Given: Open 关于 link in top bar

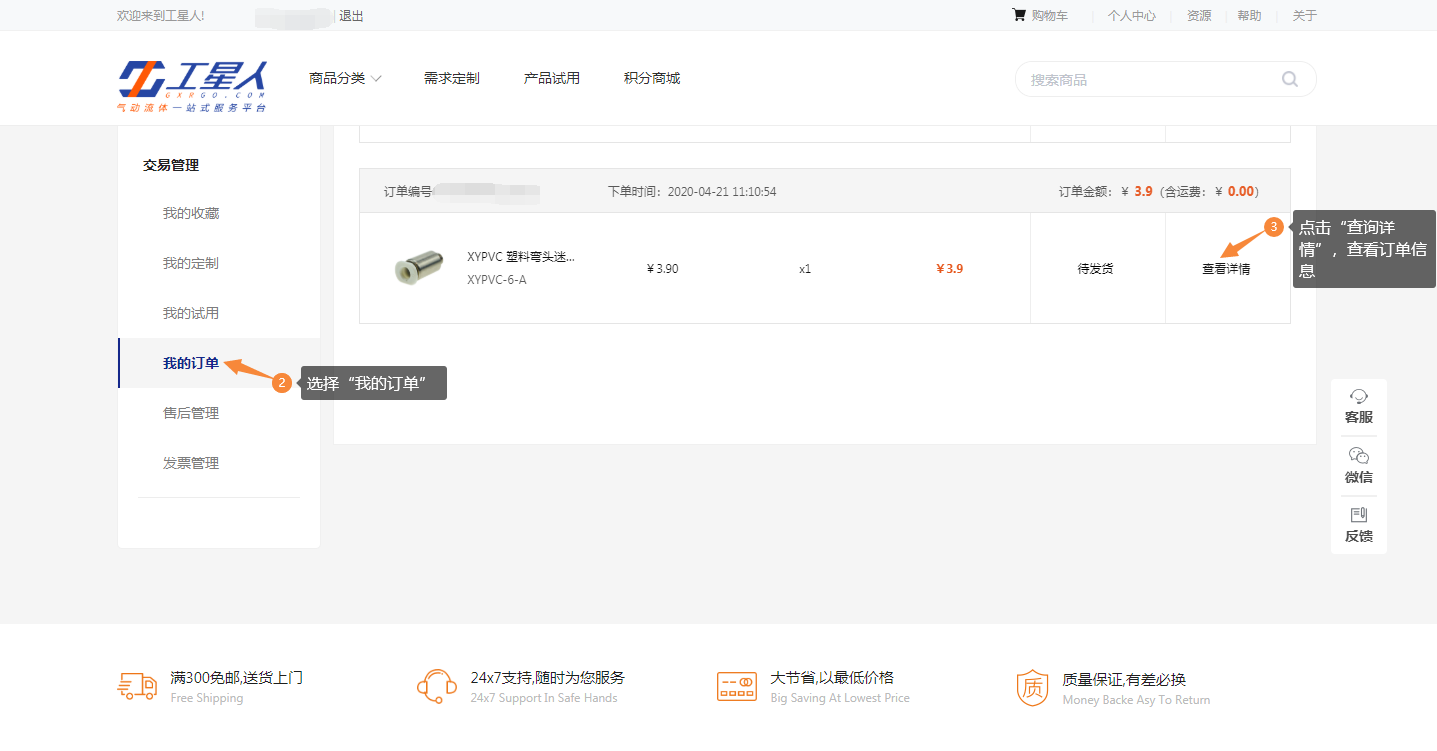Looking at the screenshot, I should click(x=1304, y=15).
